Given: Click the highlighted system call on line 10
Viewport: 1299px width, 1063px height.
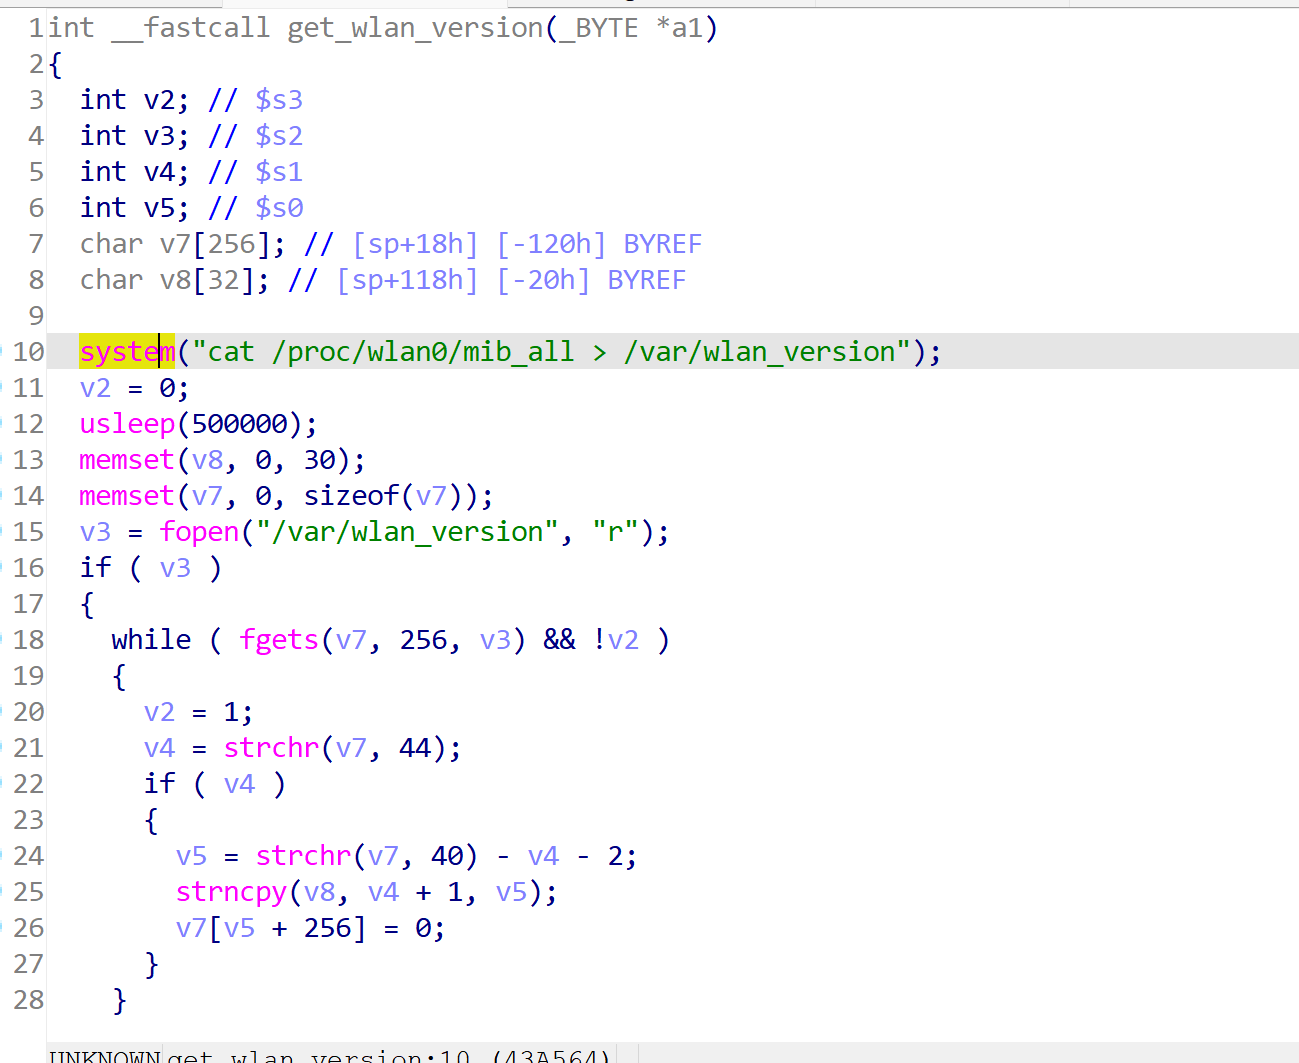Looking at the screenshot, I should [127, 352].
